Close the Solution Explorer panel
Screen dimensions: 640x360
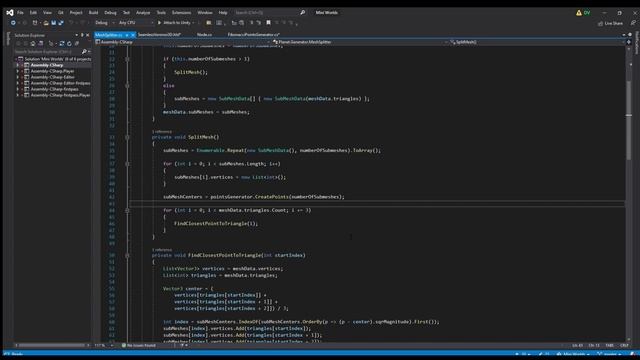point(87,35)
